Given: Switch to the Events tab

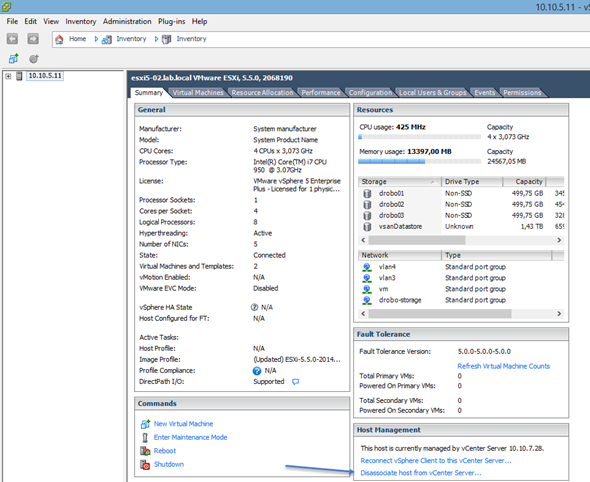Looking at the screenshot, I should click(485, 93).
